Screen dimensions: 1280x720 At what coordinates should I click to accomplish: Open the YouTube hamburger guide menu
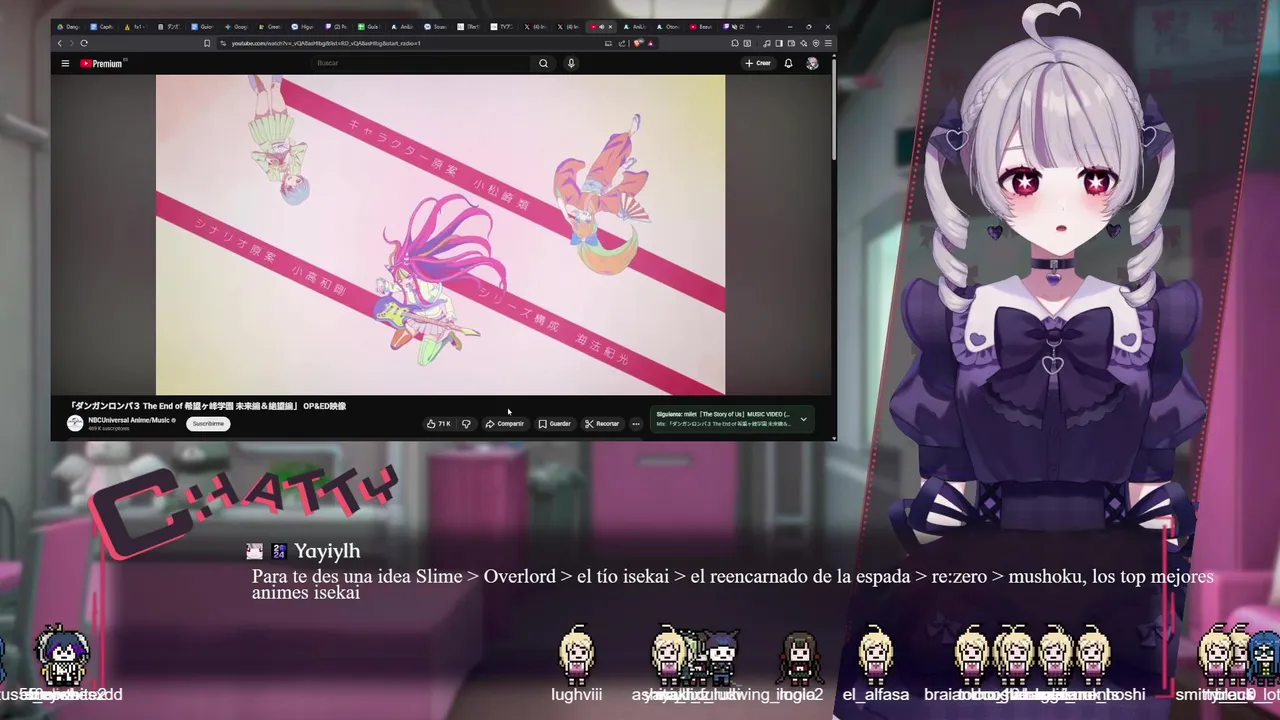(x=65, y=63)
